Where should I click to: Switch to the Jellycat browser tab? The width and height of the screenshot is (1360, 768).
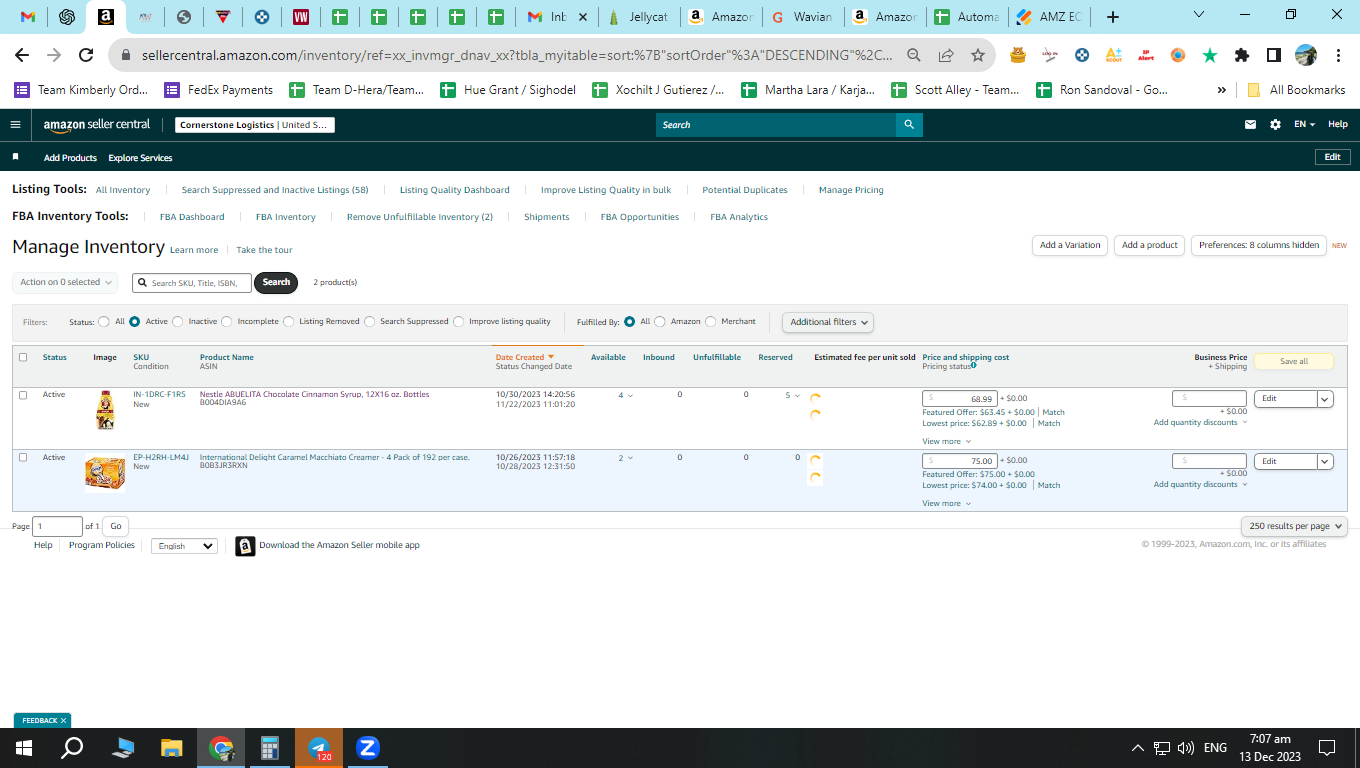(638, 17)
